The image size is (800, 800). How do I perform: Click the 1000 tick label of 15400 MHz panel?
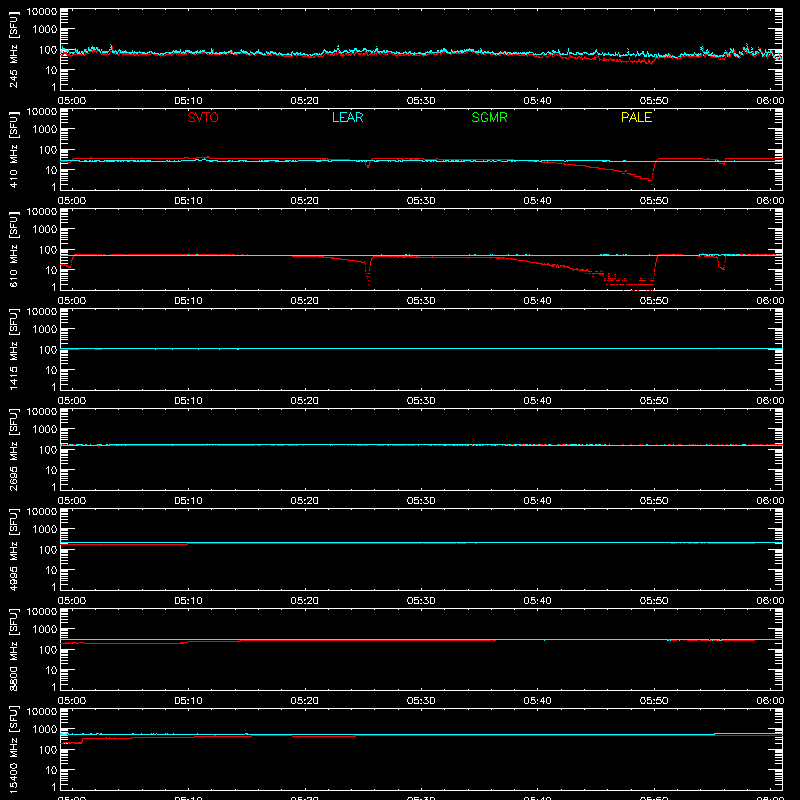(45, 730)
